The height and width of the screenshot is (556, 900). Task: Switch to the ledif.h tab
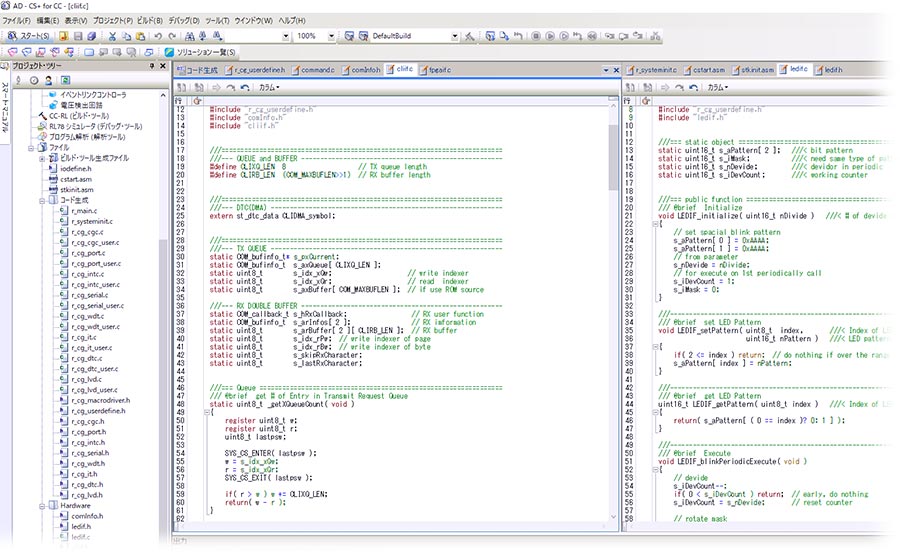(829, 71)
